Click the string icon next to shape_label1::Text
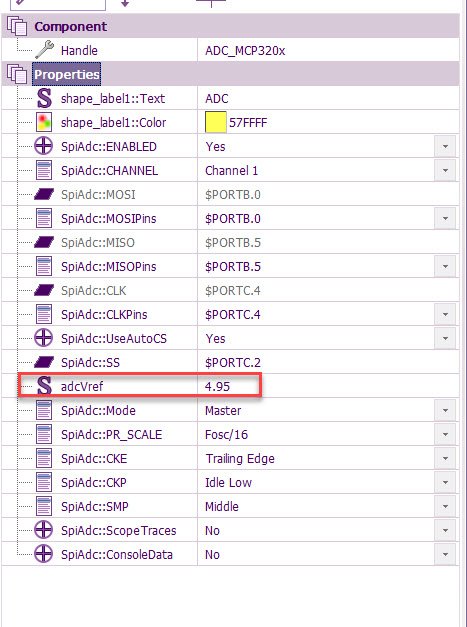Viewport: 467px width, 627px height. coord(44,98)
